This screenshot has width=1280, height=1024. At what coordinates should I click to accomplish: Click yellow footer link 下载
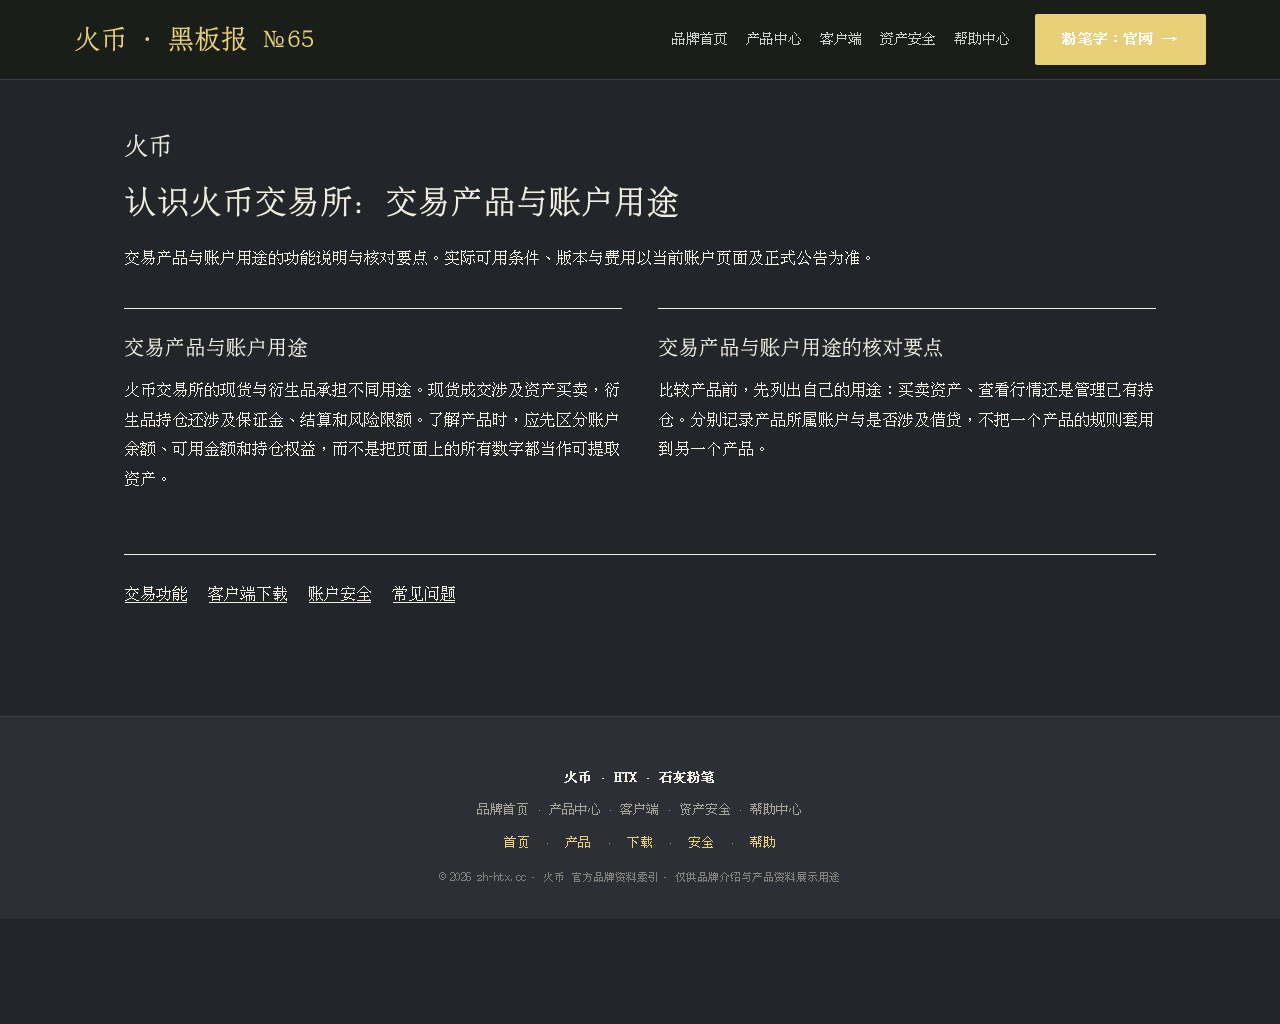[640, 842]
